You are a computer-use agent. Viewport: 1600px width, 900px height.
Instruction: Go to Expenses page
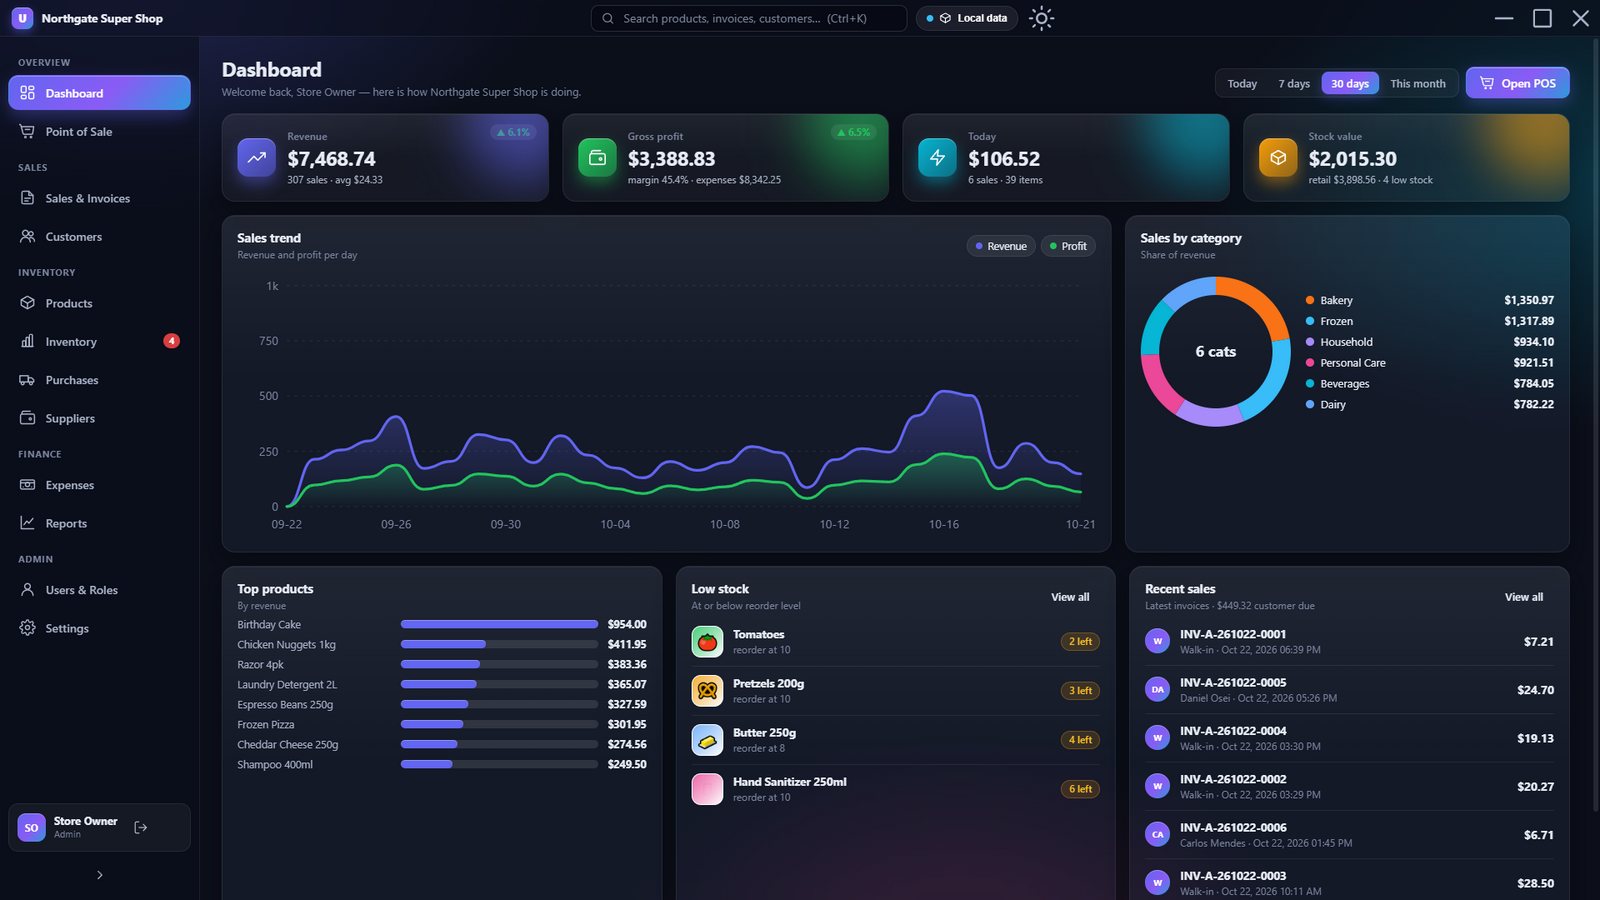99,485
